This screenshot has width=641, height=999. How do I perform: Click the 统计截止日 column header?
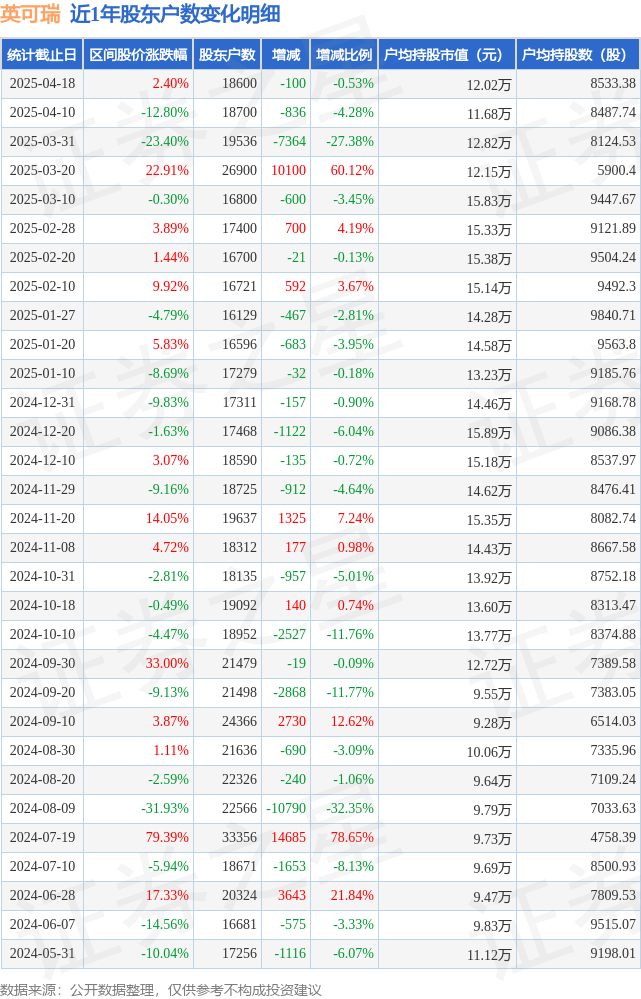42,55
